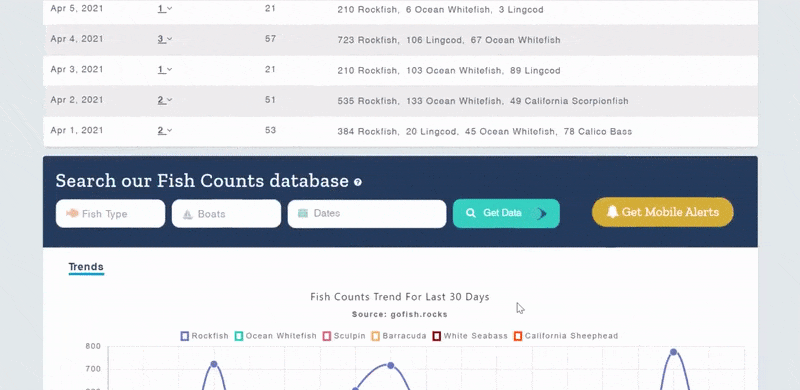Click the fish icon in Fish Type field

click(72, 213)
